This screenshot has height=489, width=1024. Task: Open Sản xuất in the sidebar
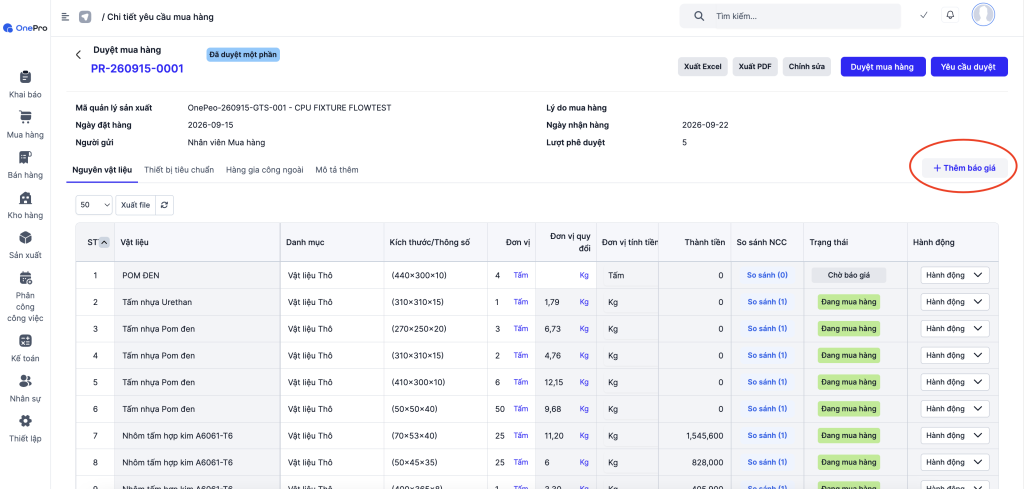pos(25,245)
